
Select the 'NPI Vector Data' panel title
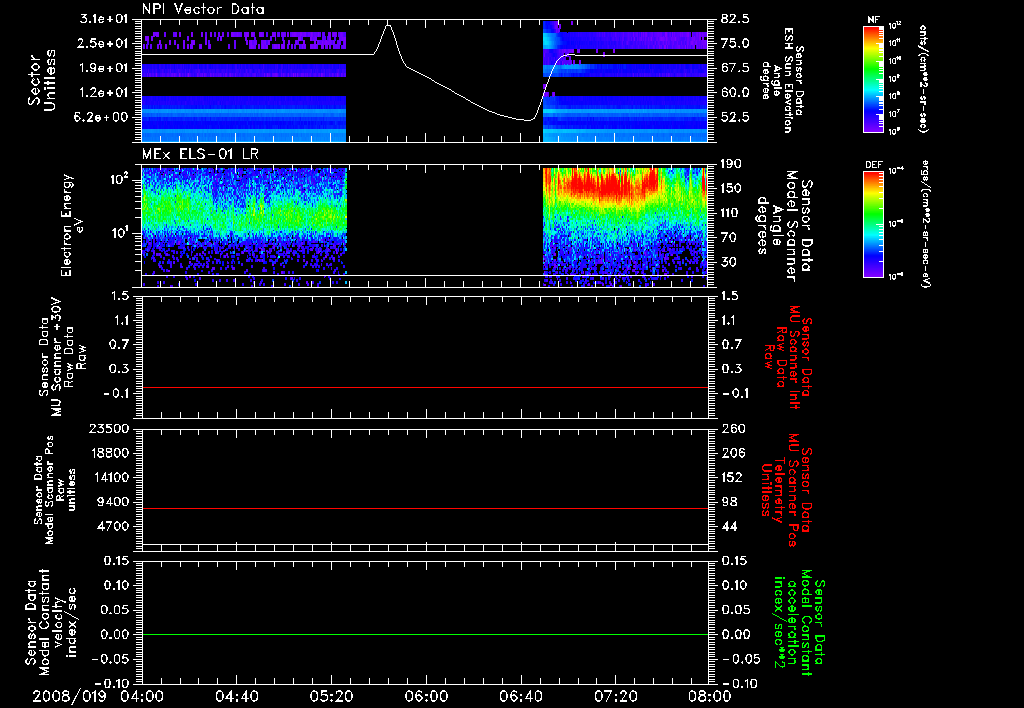pos(203,9)
